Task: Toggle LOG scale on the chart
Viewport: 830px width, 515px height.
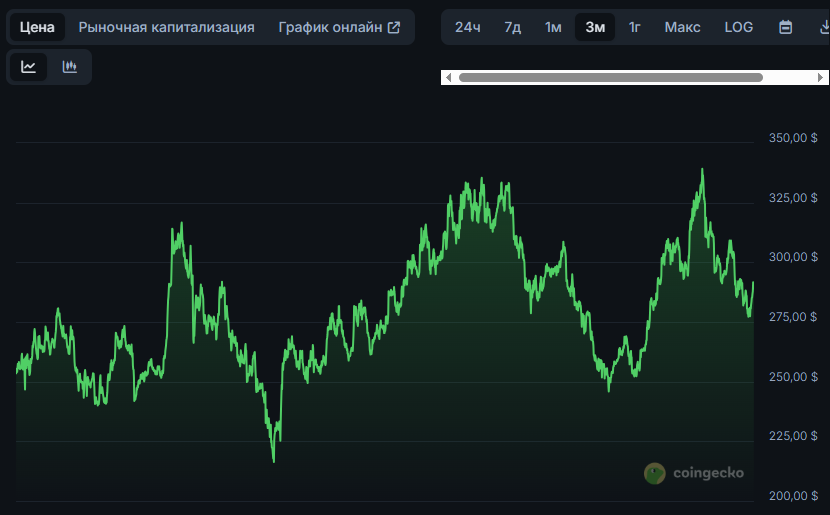Action: tap(738, 27)
